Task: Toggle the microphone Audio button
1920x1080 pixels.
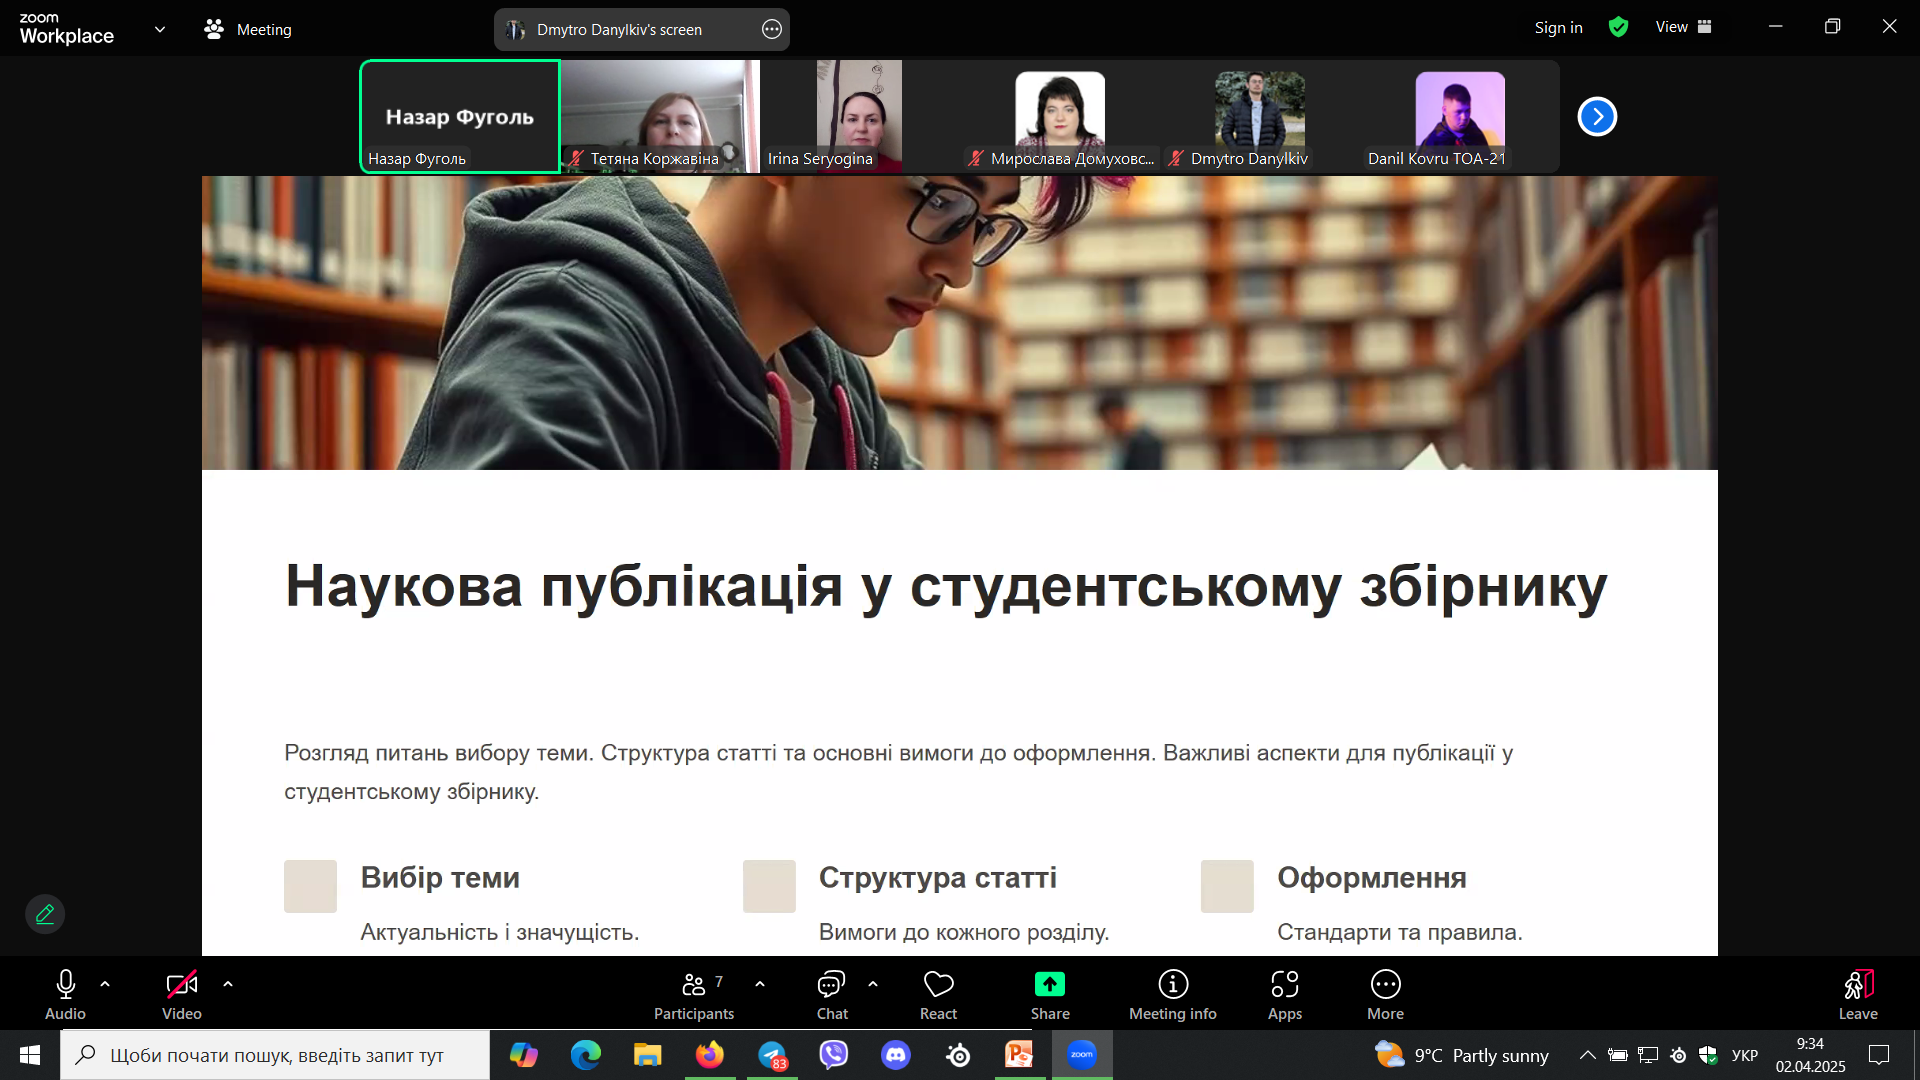Action: pyautogui.click(x=66, y=995)
